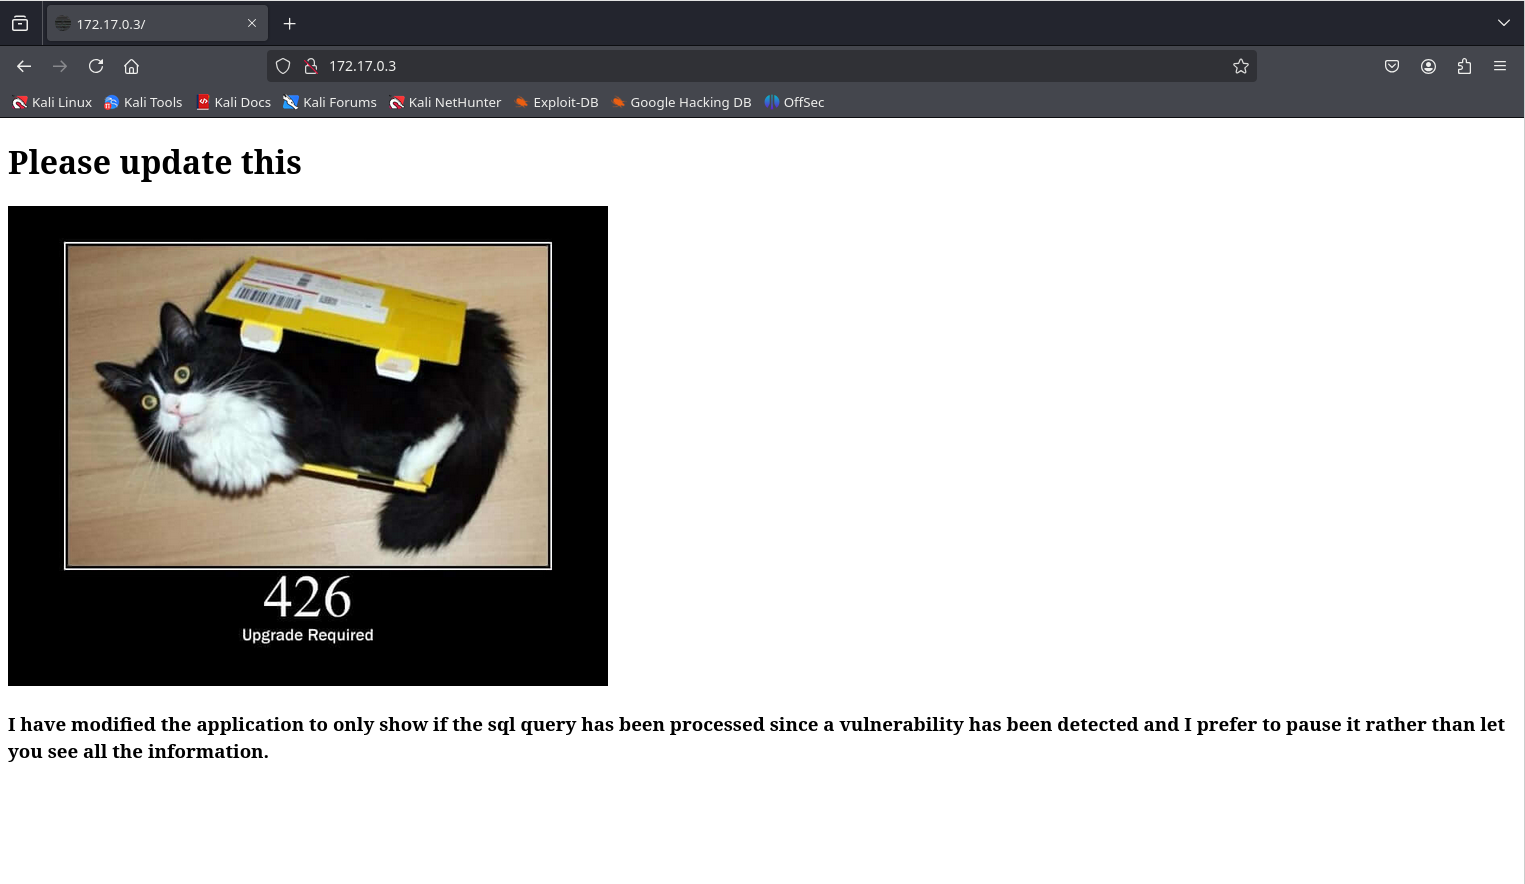This screenshot has height=884, width=1525.
Task: Expand the list all tabs chevron
Action: click(1503, 23)
